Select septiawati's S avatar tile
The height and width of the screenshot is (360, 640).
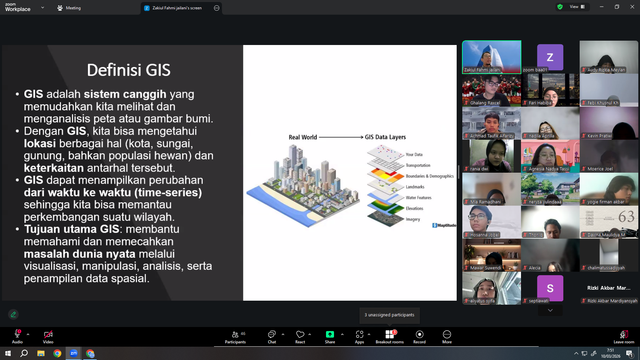(x=550, y=288)
